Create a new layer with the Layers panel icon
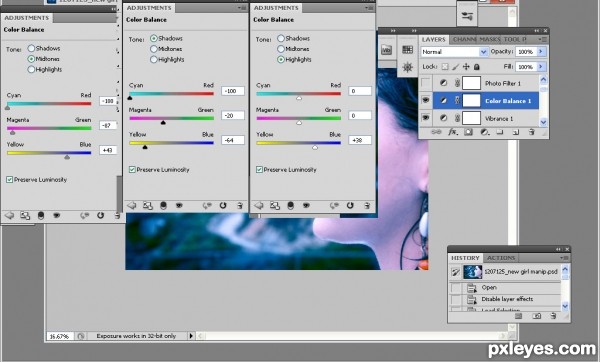 click(x=515, y=132)
